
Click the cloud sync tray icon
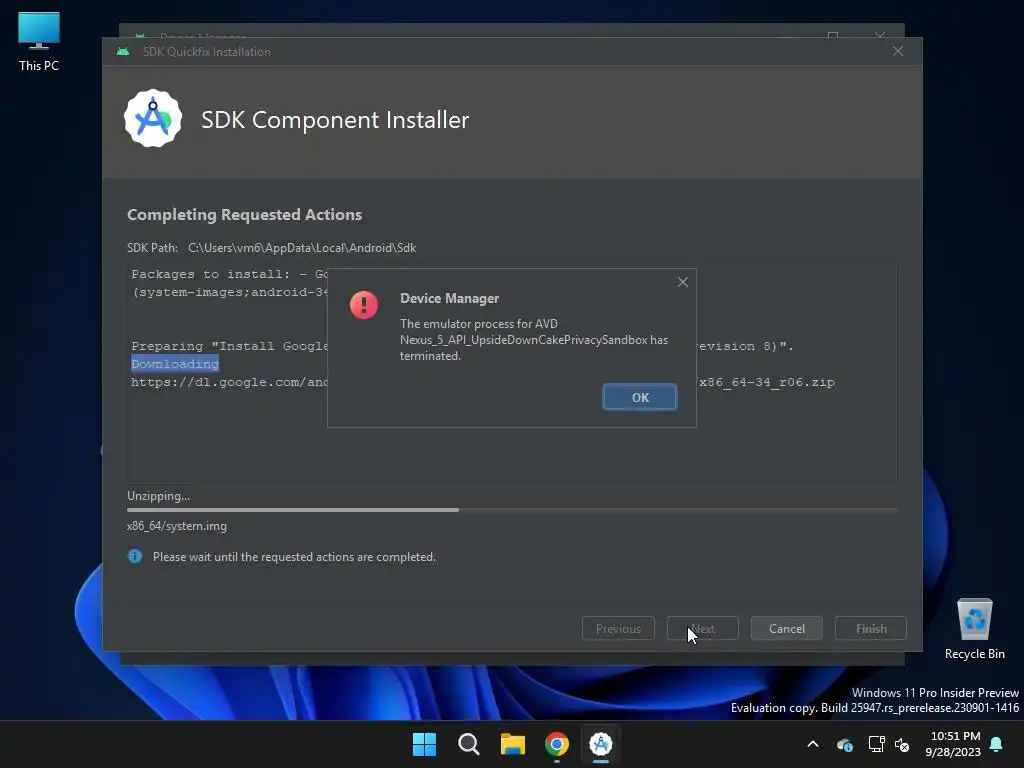click(844, 744)
